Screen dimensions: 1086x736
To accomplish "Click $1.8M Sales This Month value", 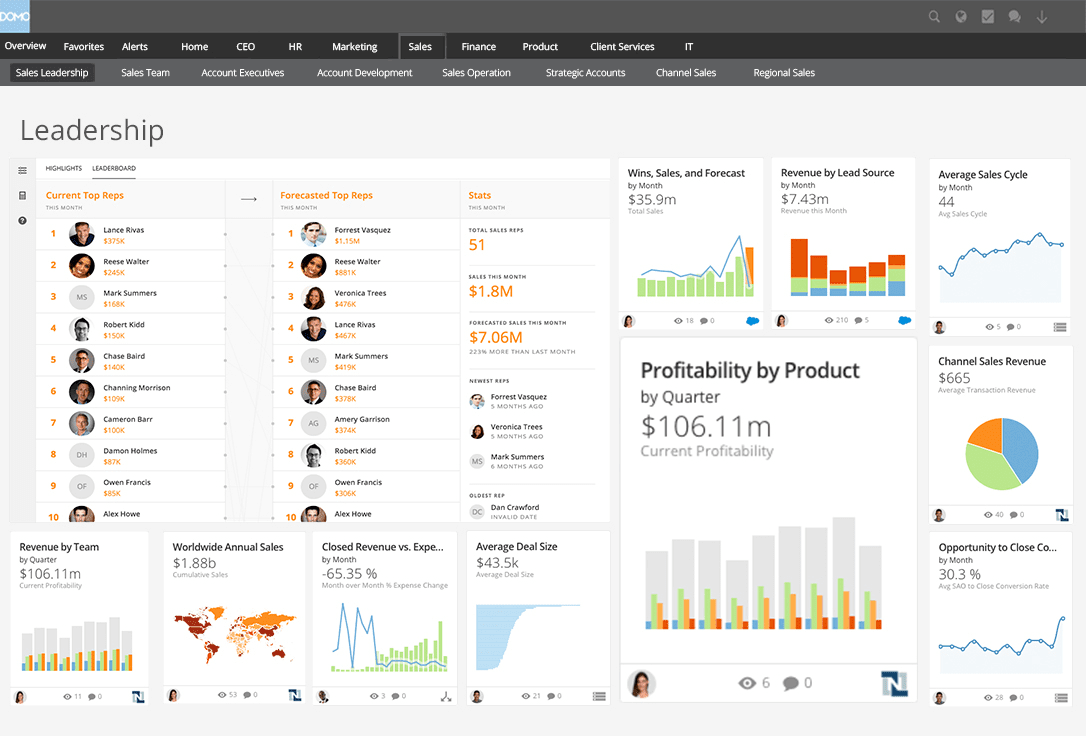I will point(490,291).
